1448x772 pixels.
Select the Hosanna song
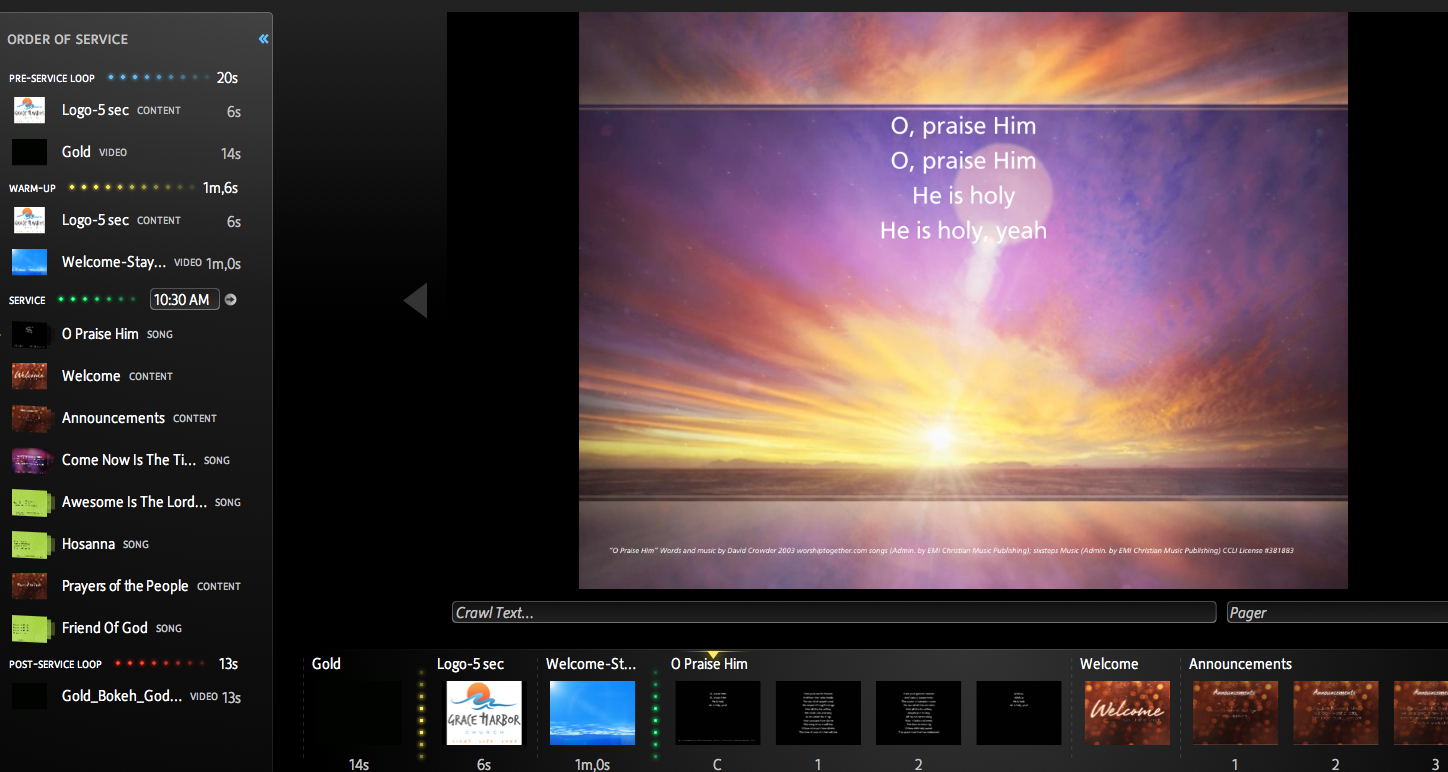point(127,544)
